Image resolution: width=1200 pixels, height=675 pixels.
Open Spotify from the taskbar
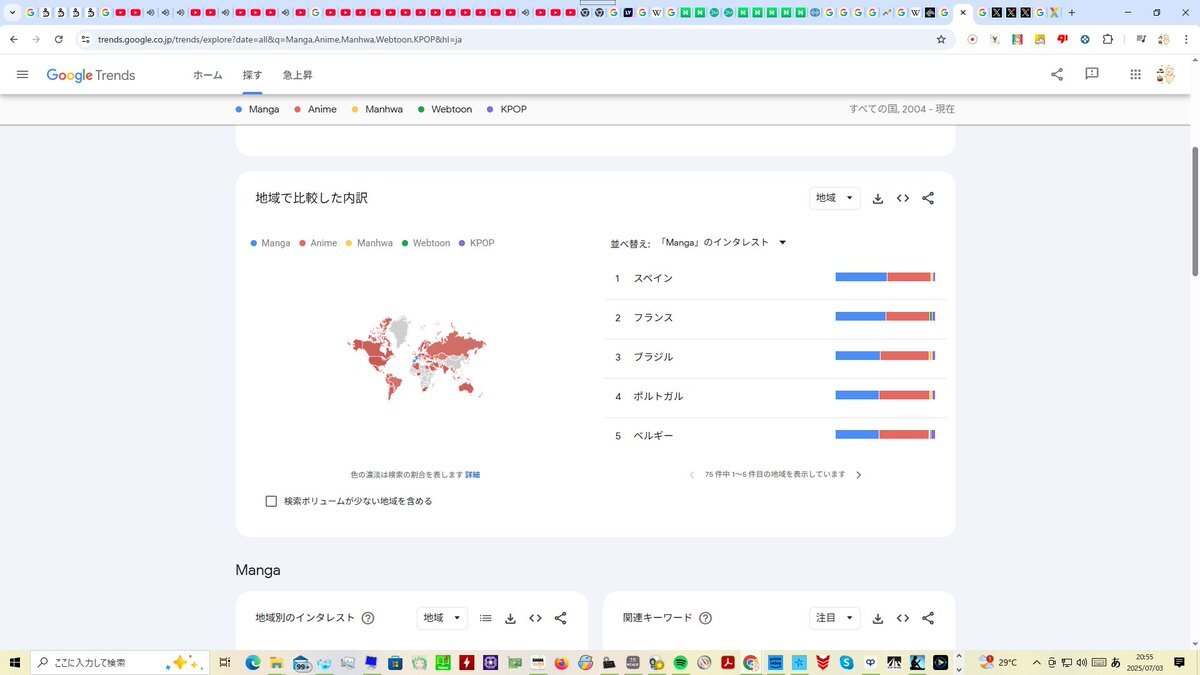click(680, 662)
